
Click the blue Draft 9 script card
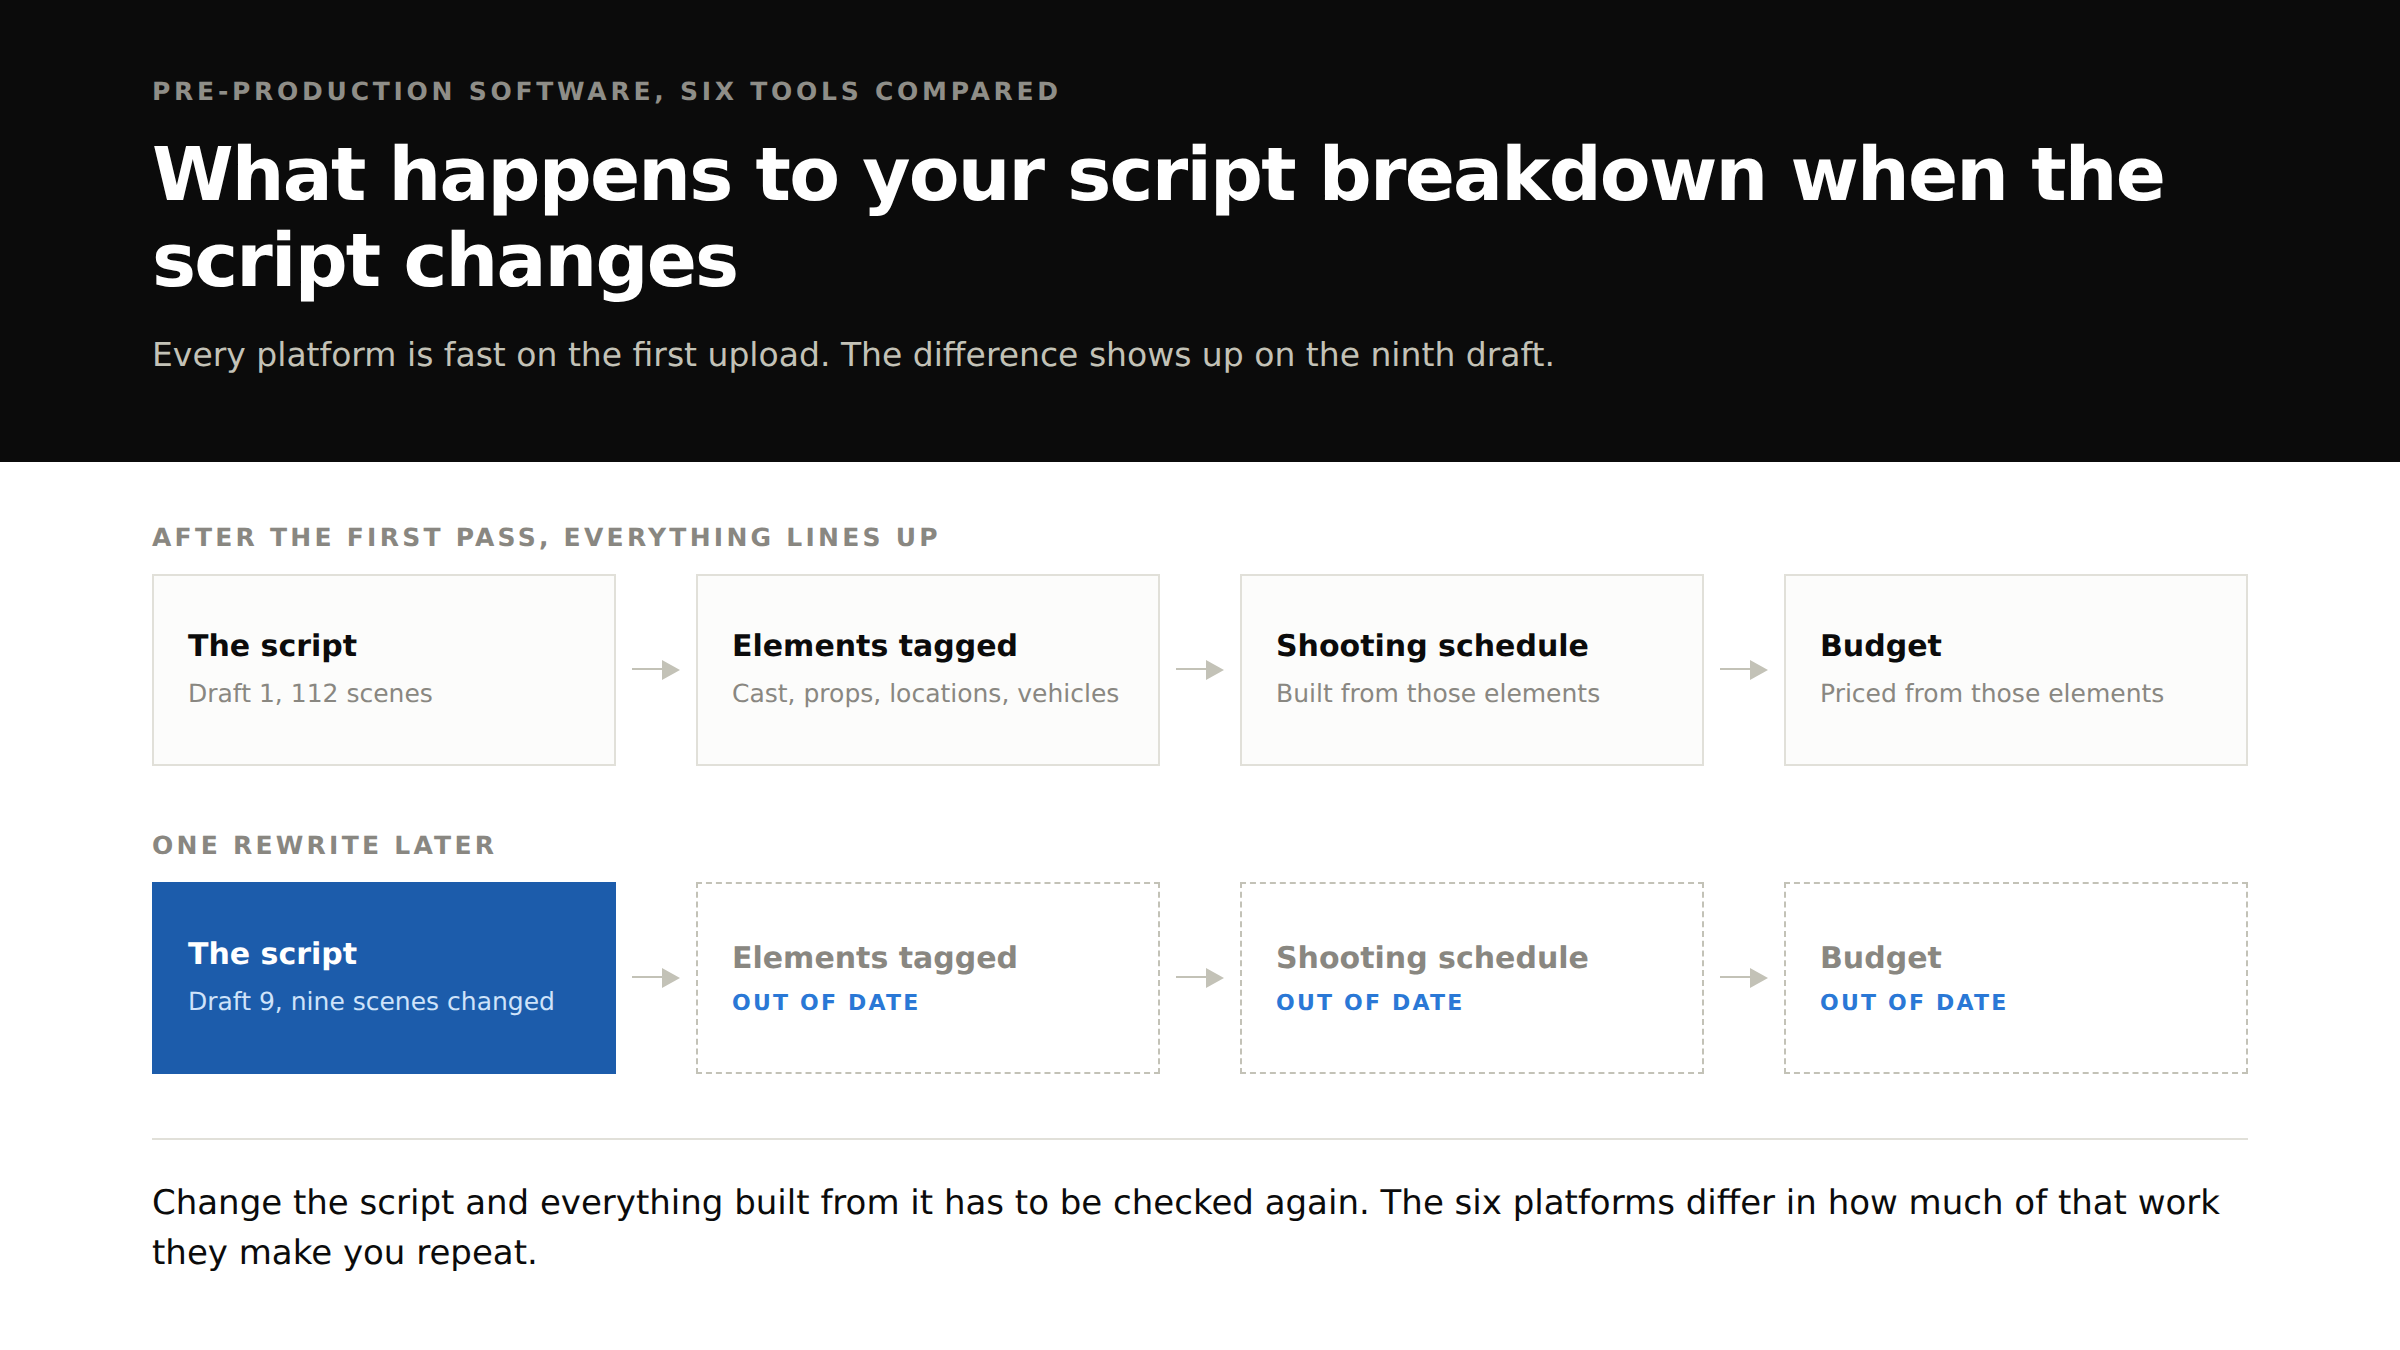coord(384,978)
